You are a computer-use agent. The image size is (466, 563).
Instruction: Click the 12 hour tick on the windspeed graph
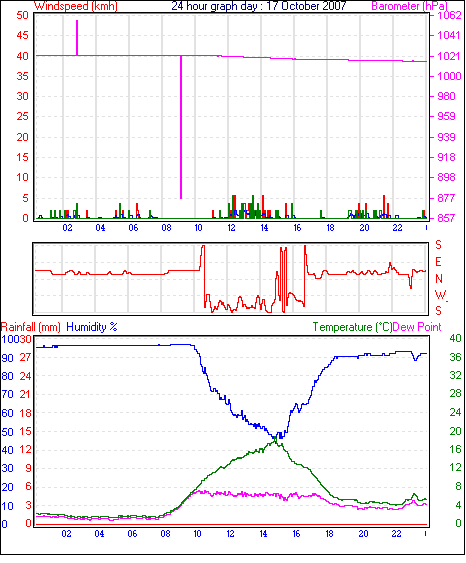231,228
